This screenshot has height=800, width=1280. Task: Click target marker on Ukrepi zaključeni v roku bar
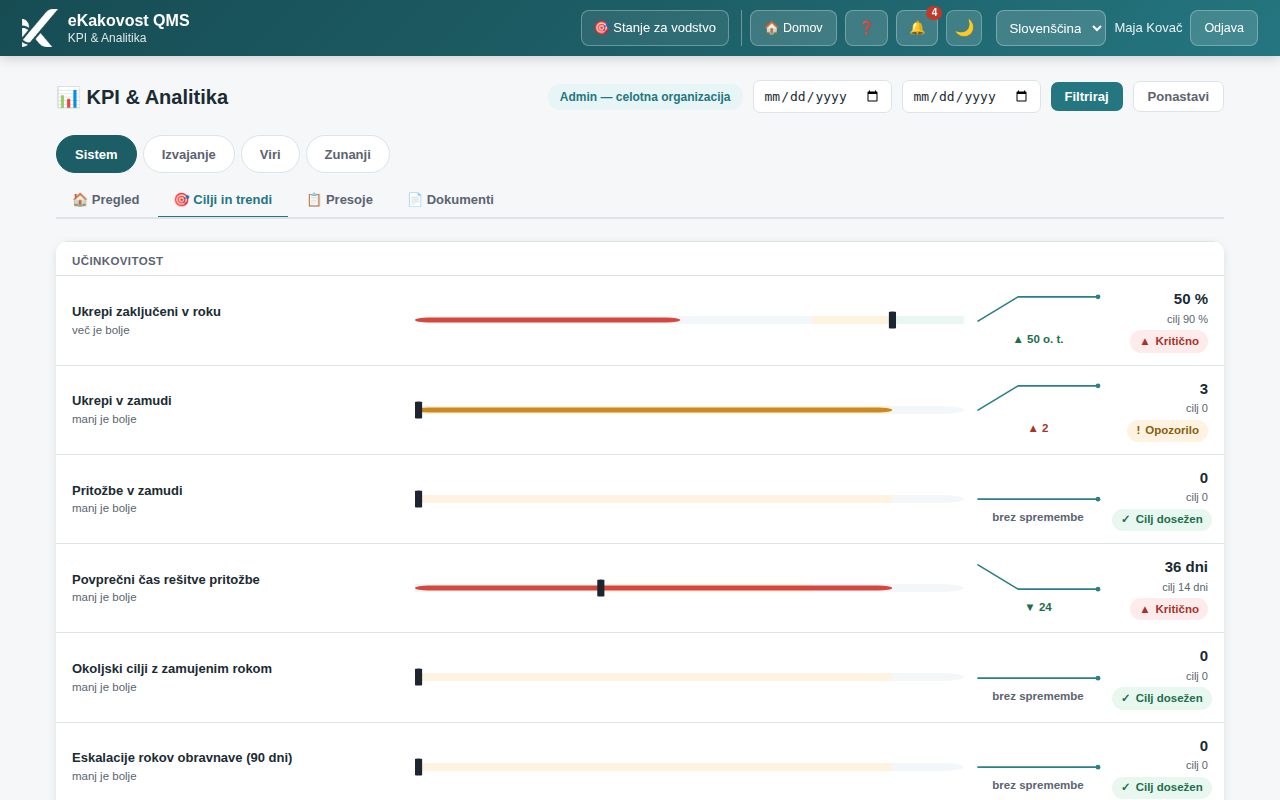coord(892,320)
